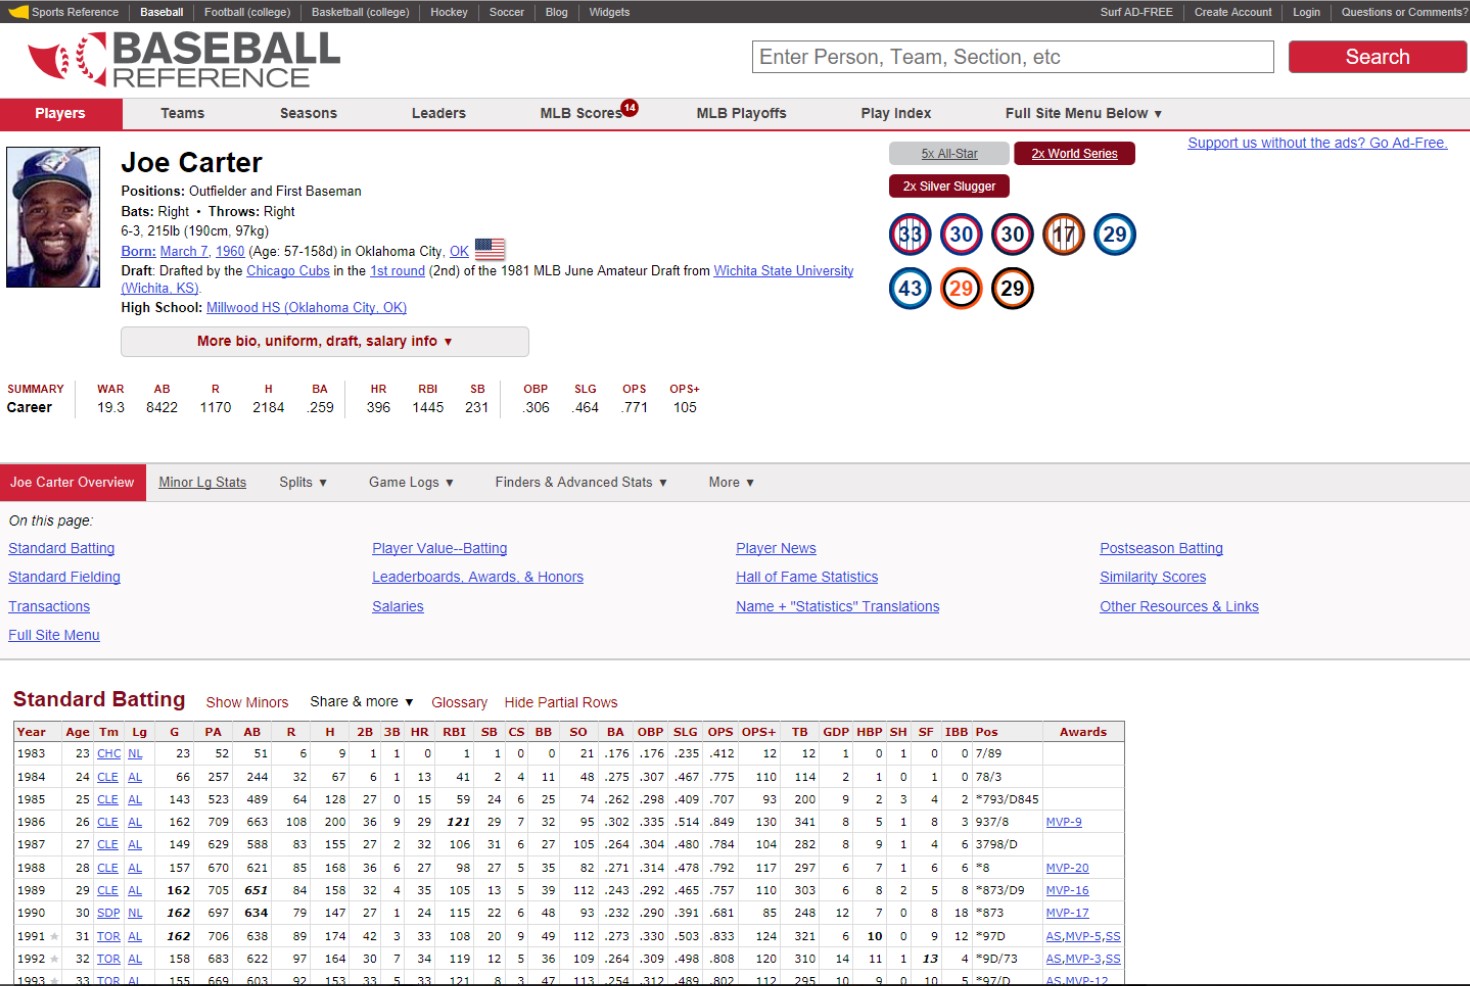Click the United States flag icon
Screen dimensions: 1470x986
click(490, 249)
